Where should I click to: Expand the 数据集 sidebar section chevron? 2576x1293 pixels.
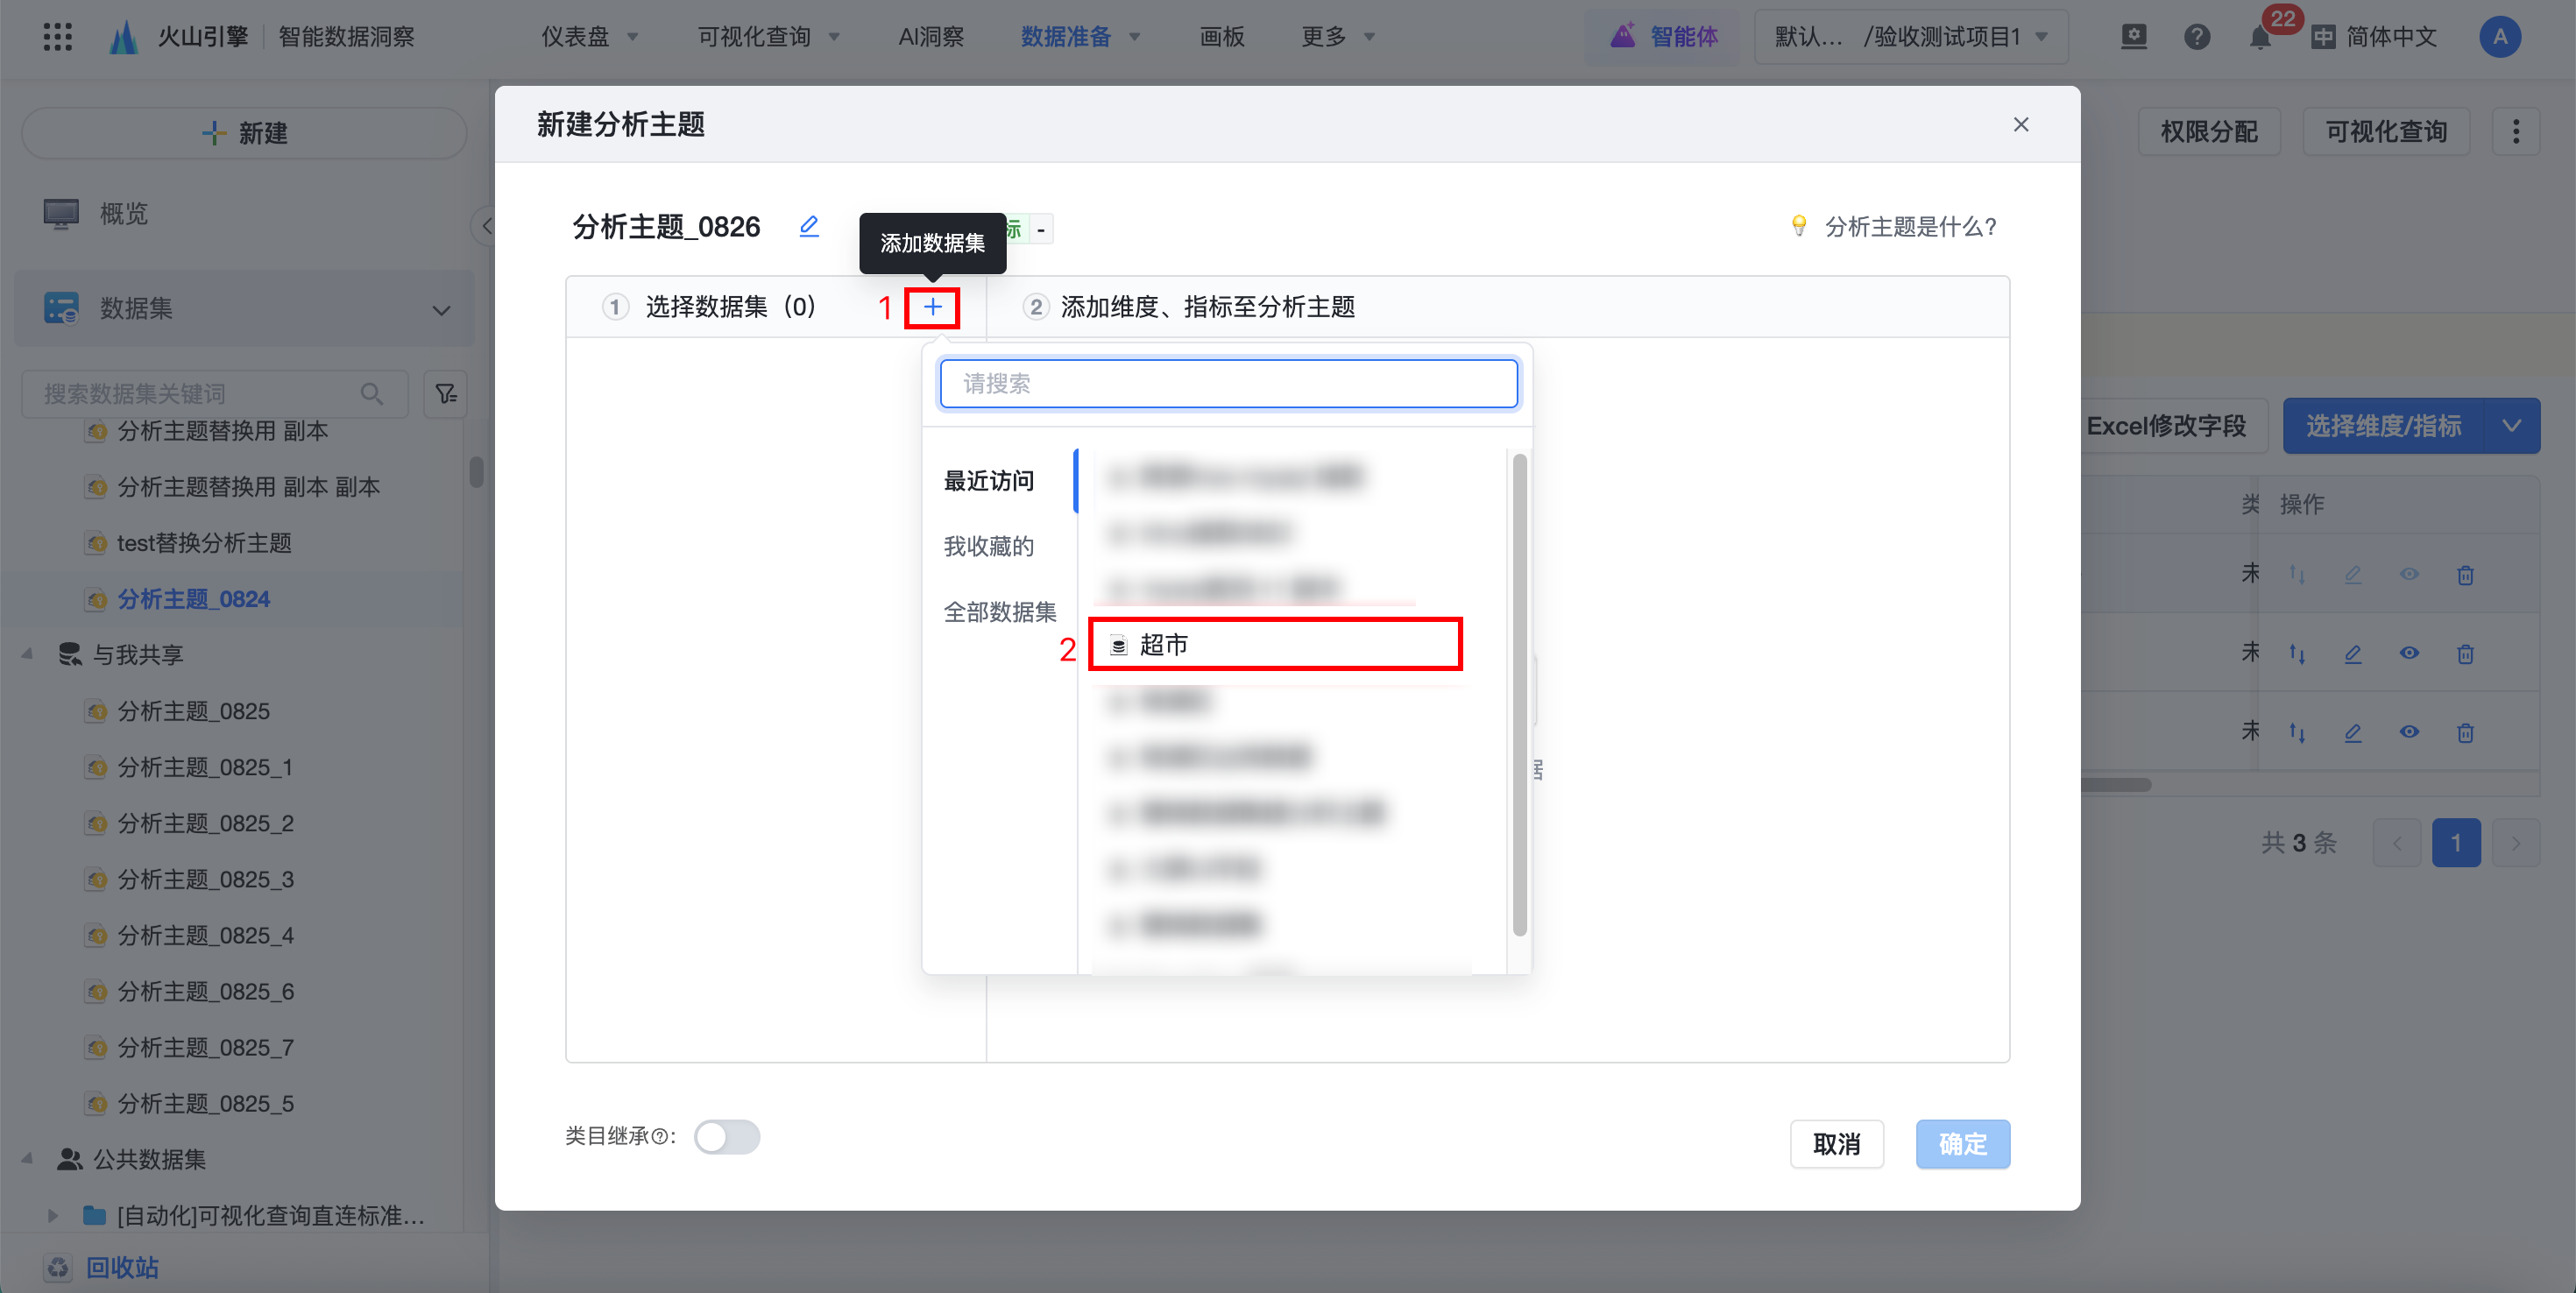(441, 310)
